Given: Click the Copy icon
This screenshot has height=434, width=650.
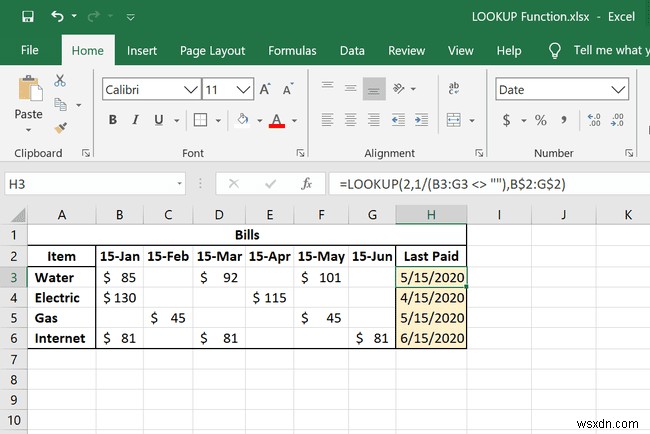Looking at the screenshot, I should 61,104.
